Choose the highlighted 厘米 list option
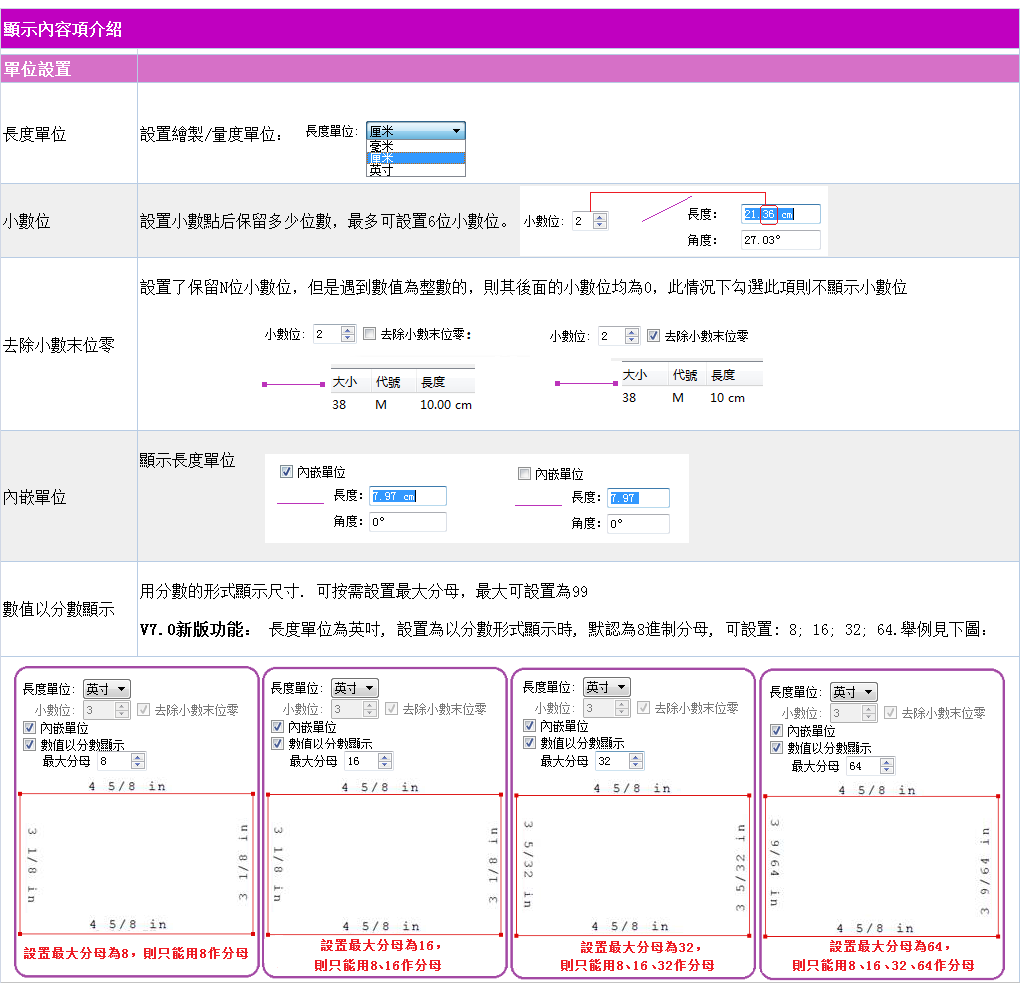The image size is (1020, 983). (x=416, y=158)
